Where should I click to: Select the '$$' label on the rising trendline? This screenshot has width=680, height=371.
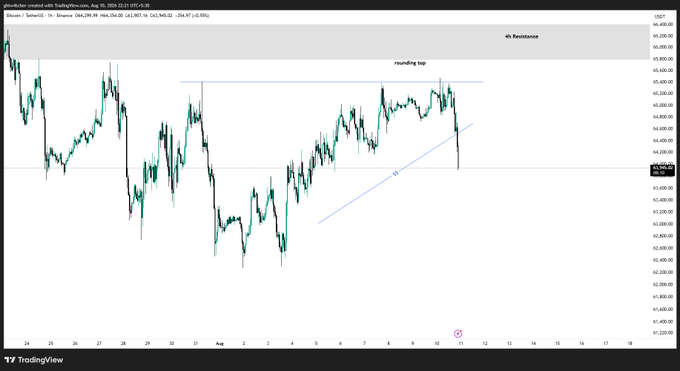(x=395, y=174)
